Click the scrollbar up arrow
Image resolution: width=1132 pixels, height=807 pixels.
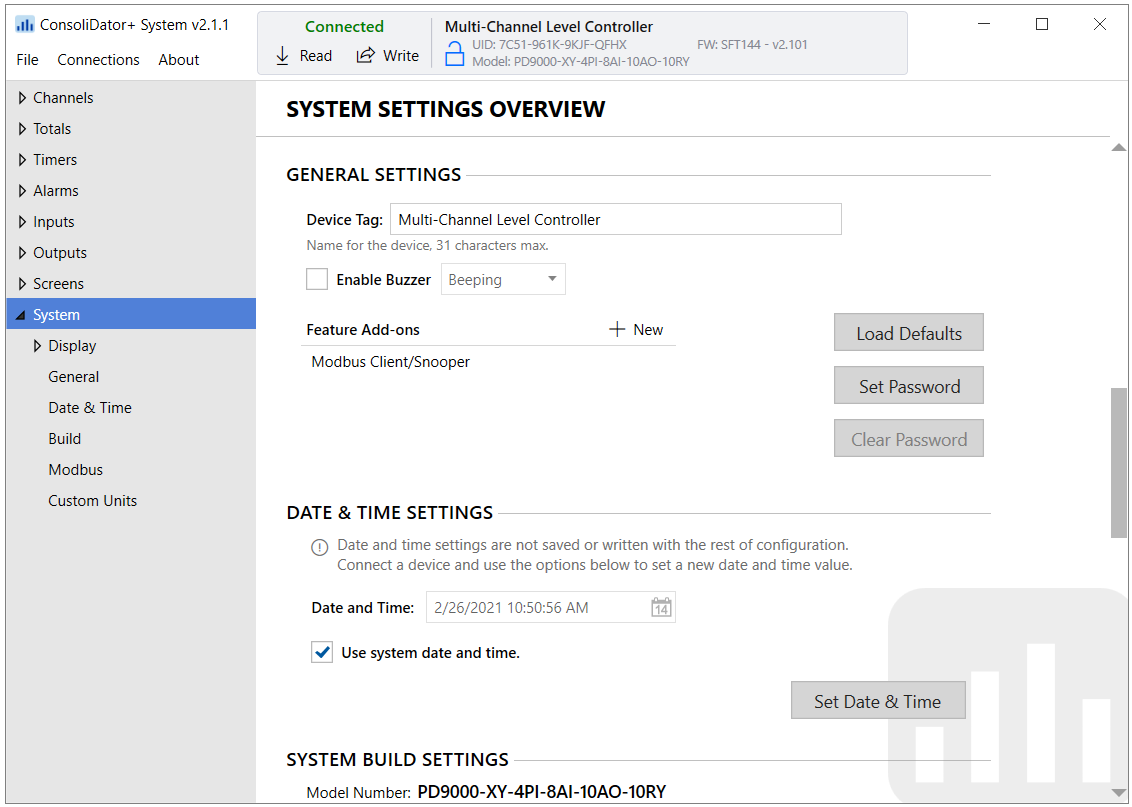[1118, 147]
